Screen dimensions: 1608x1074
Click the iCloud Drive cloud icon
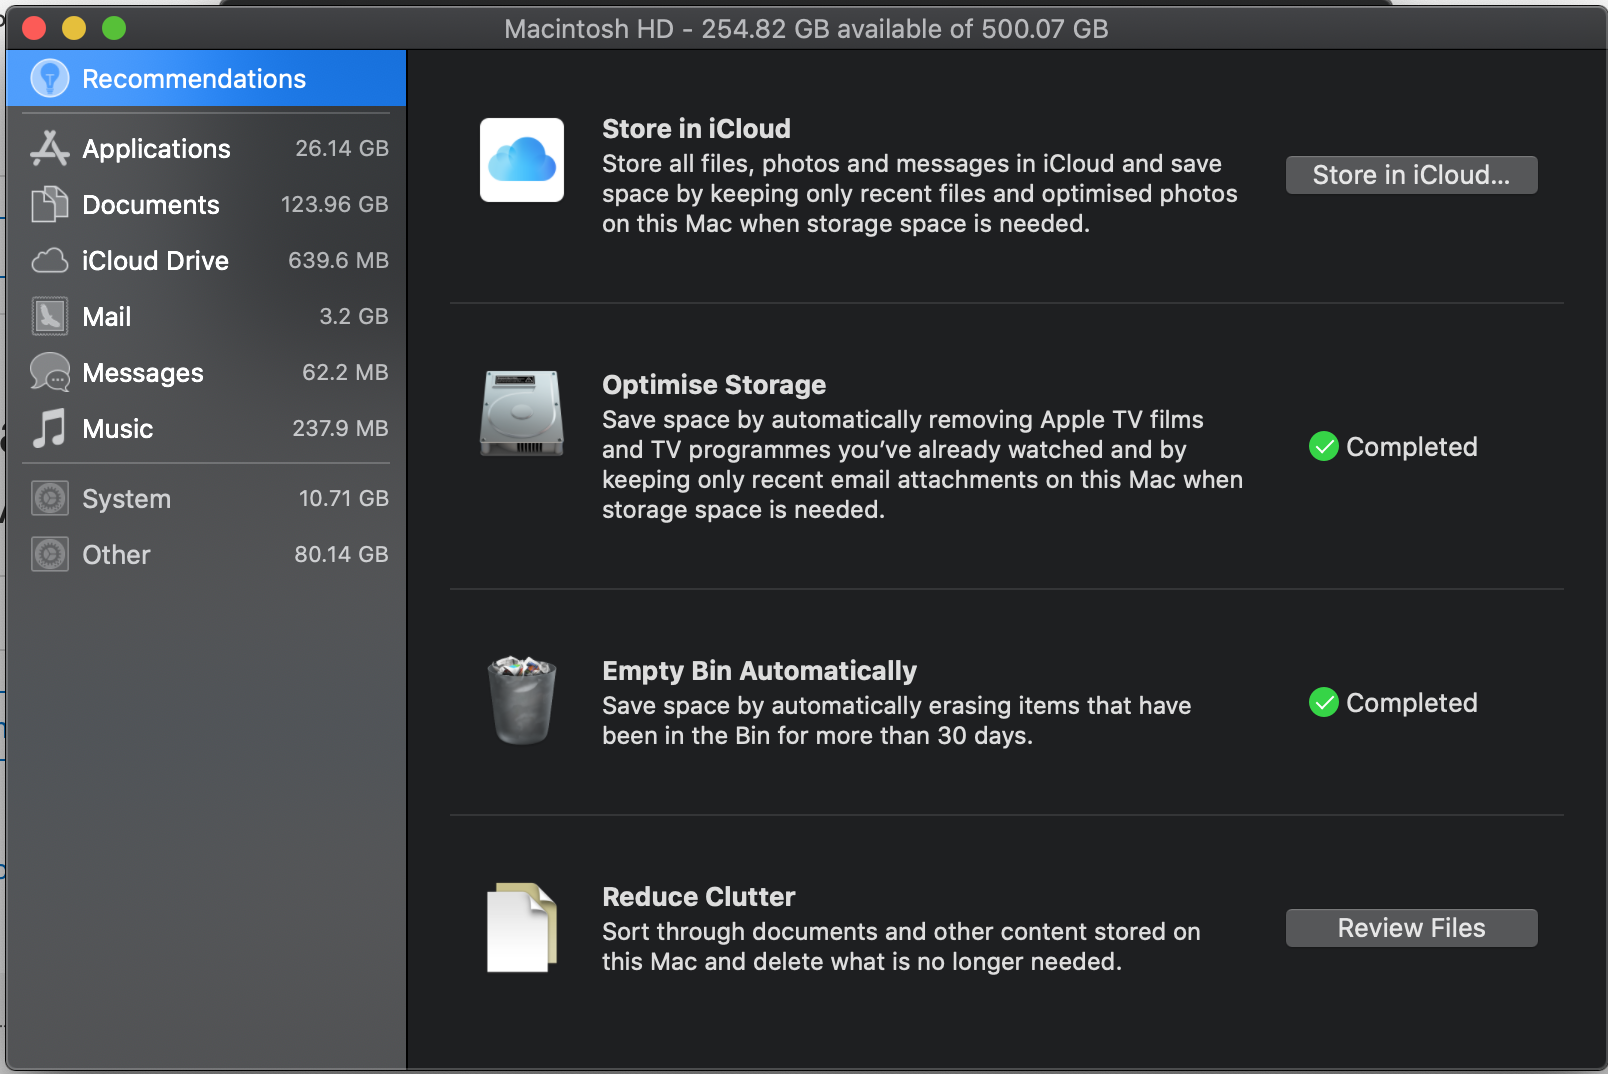coord(49,261)
